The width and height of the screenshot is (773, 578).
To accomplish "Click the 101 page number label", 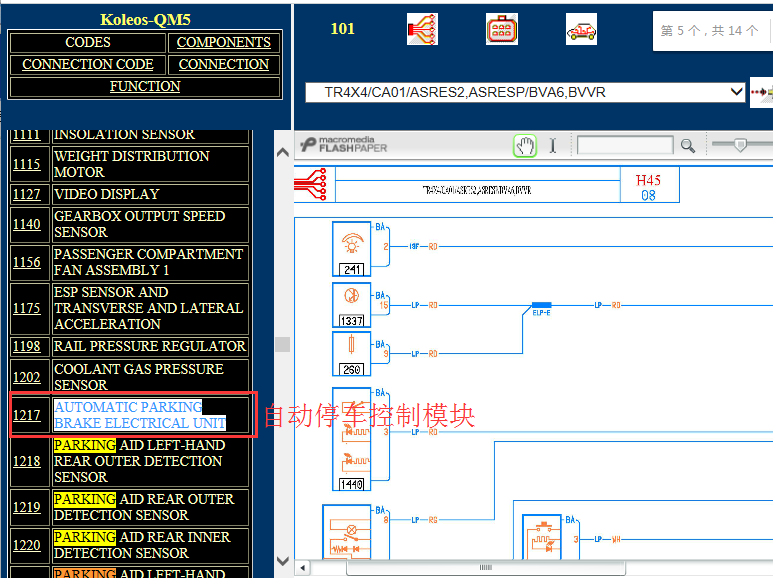I will (342, 29).
